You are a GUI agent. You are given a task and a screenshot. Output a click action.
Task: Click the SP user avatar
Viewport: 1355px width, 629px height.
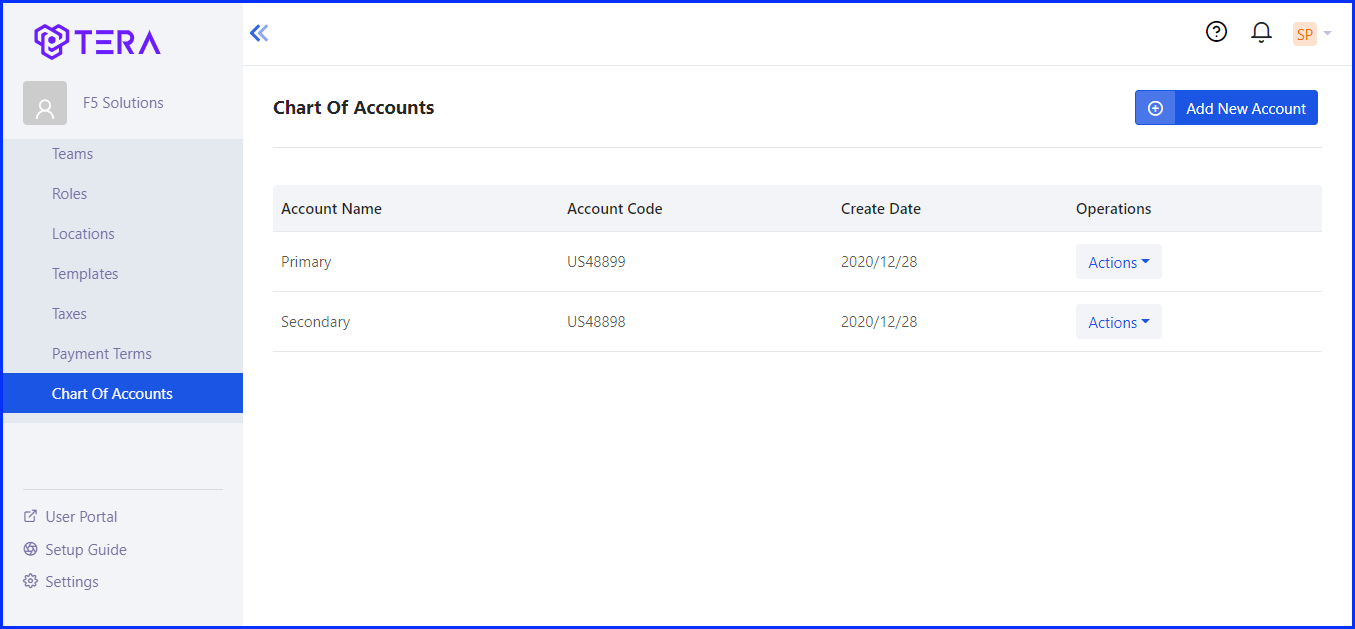pyautogui.click(x=1304, y=34)
